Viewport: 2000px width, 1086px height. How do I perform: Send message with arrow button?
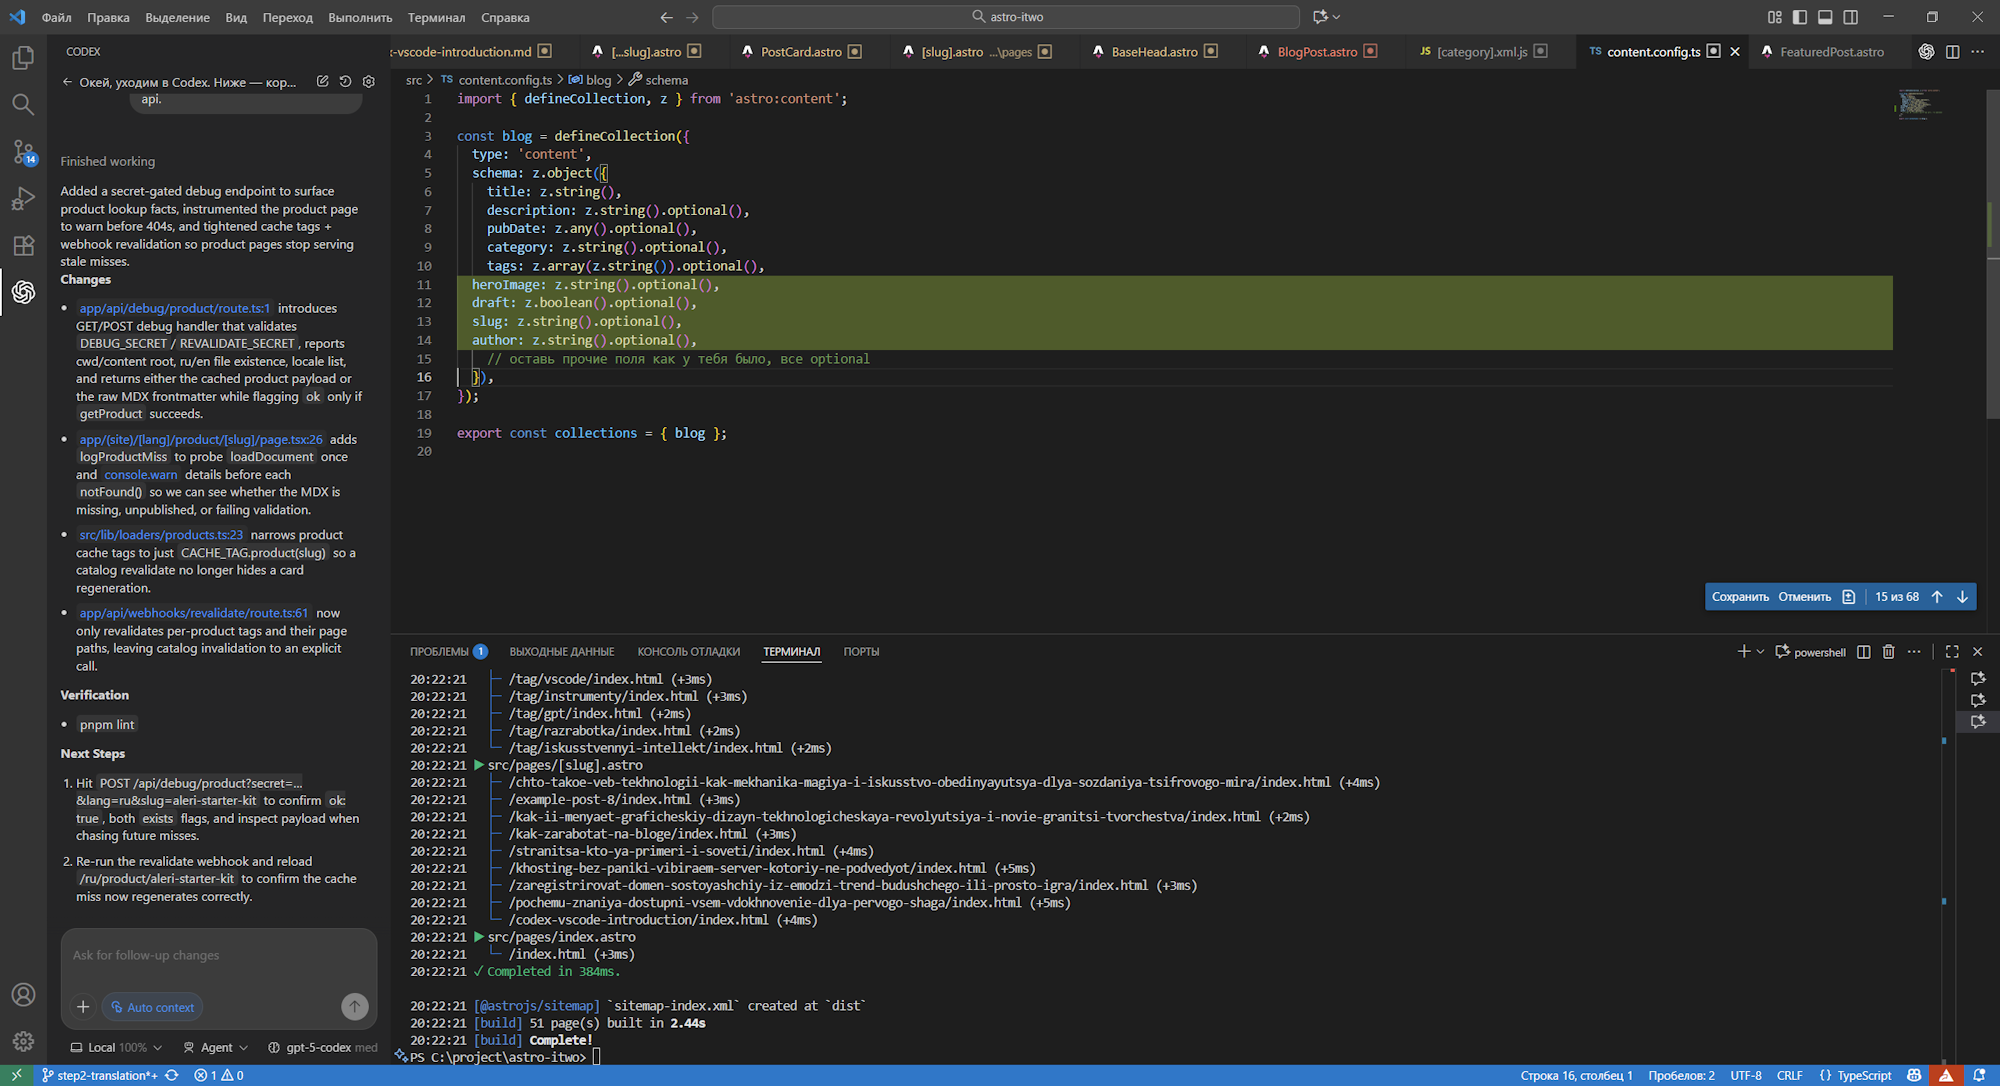coord(354,1007)
